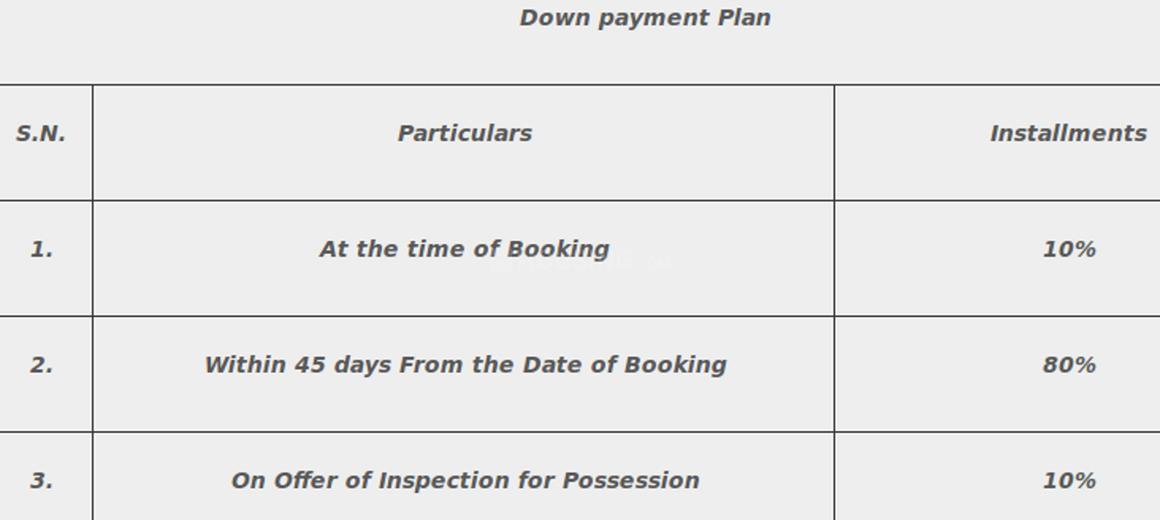Select "On Offer of Inspection for Possession" cell
The image size is (1160, 520).
pyautogui.click(x=465, y=481)
